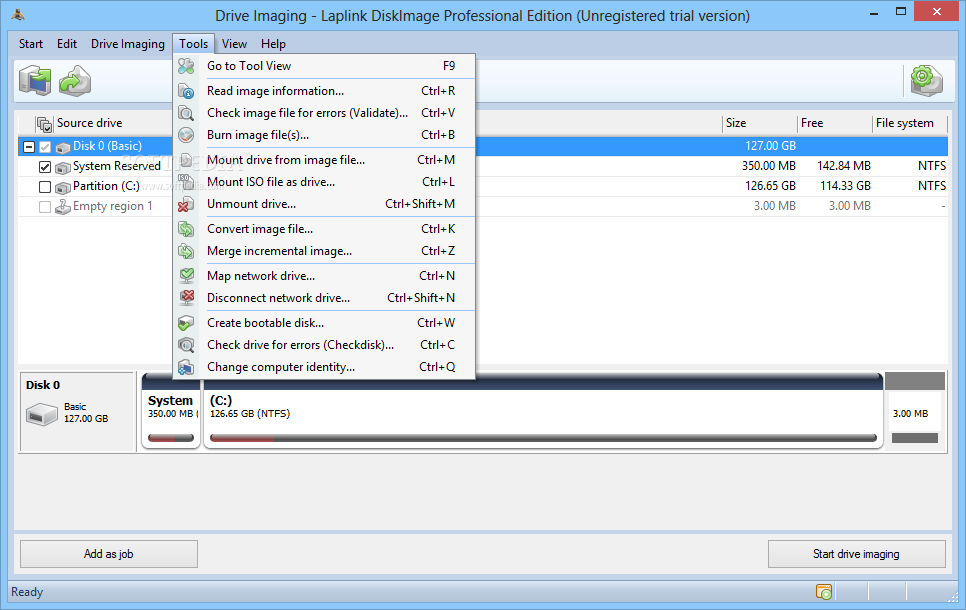Viewport: 966px width, 610px height.
Task: Check the Partition (C:) checkbox
Action: pos(45,186)
